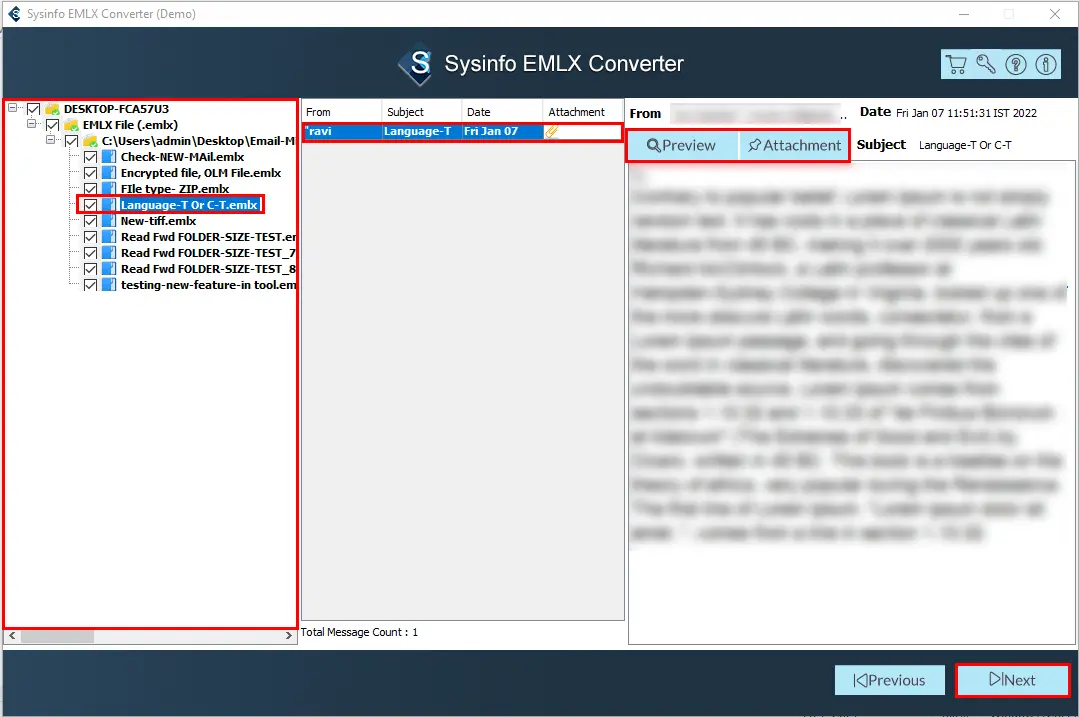Click the C:\Users\admin folder icon
This screenshot has height=717, width=1079.
pyautogui.click(x=89, y=141)
